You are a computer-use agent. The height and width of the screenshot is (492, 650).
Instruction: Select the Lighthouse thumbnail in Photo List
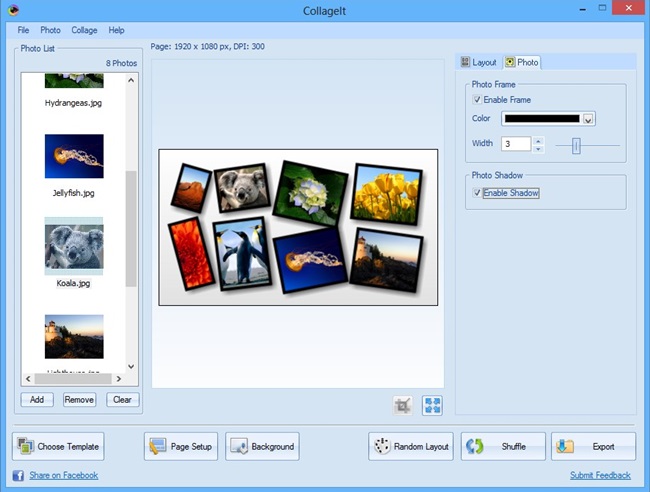(74, 337)
